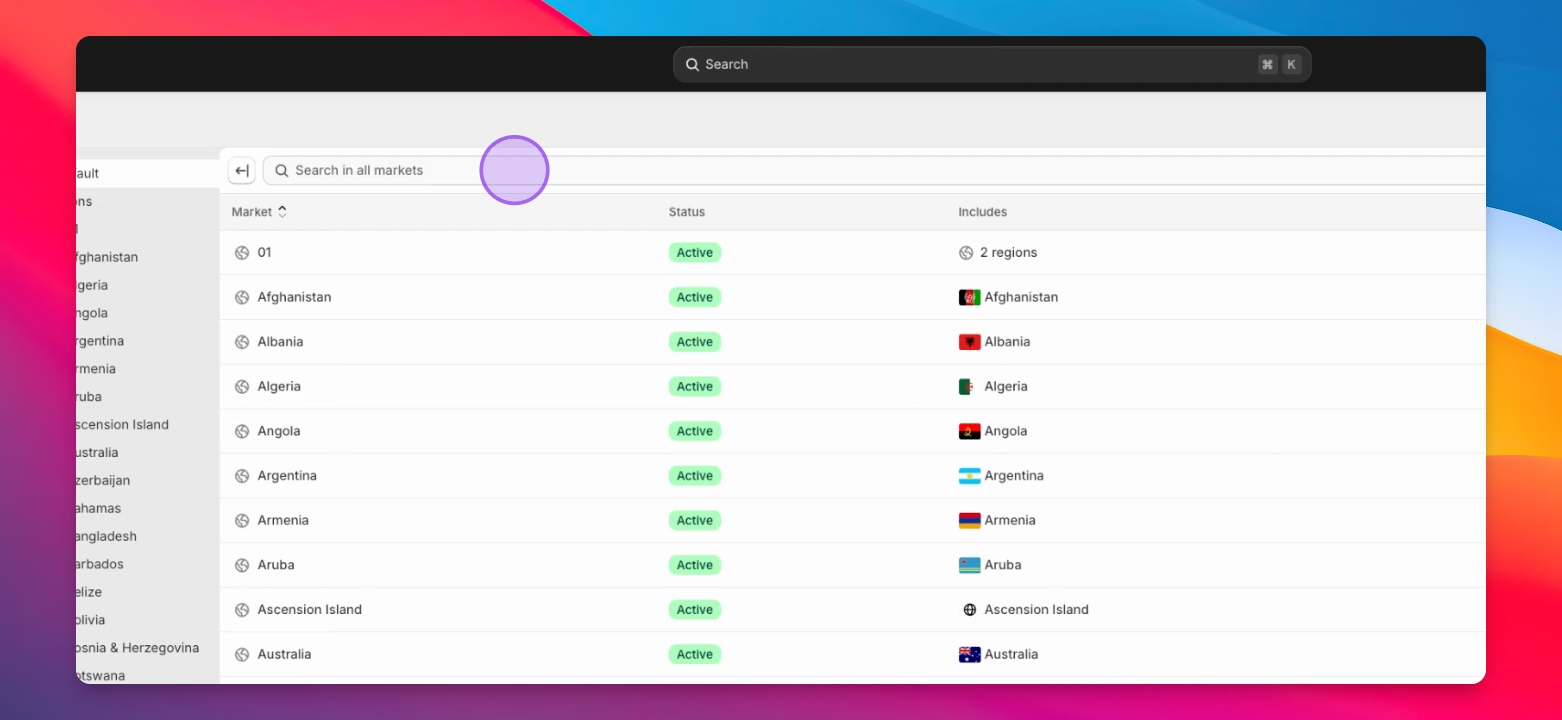Click the globe icon in Ascension Island's Includes cell
1562x720 pixels.
coord(969,610)
